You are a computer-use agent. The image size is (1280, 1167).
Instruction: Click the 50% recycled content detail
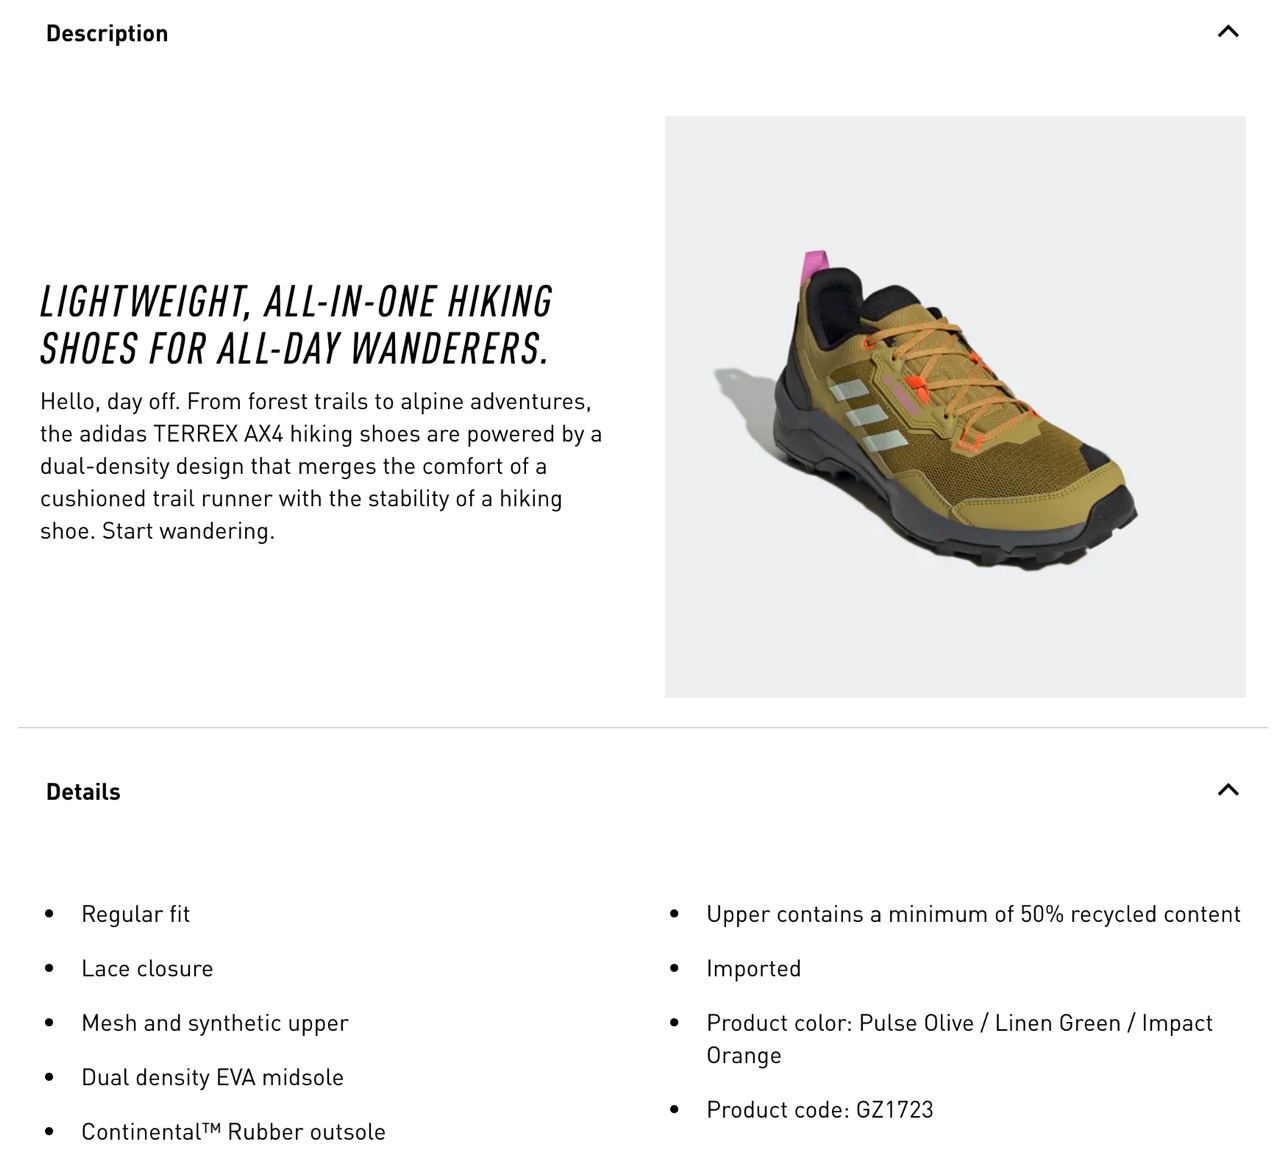pos(973,914)
